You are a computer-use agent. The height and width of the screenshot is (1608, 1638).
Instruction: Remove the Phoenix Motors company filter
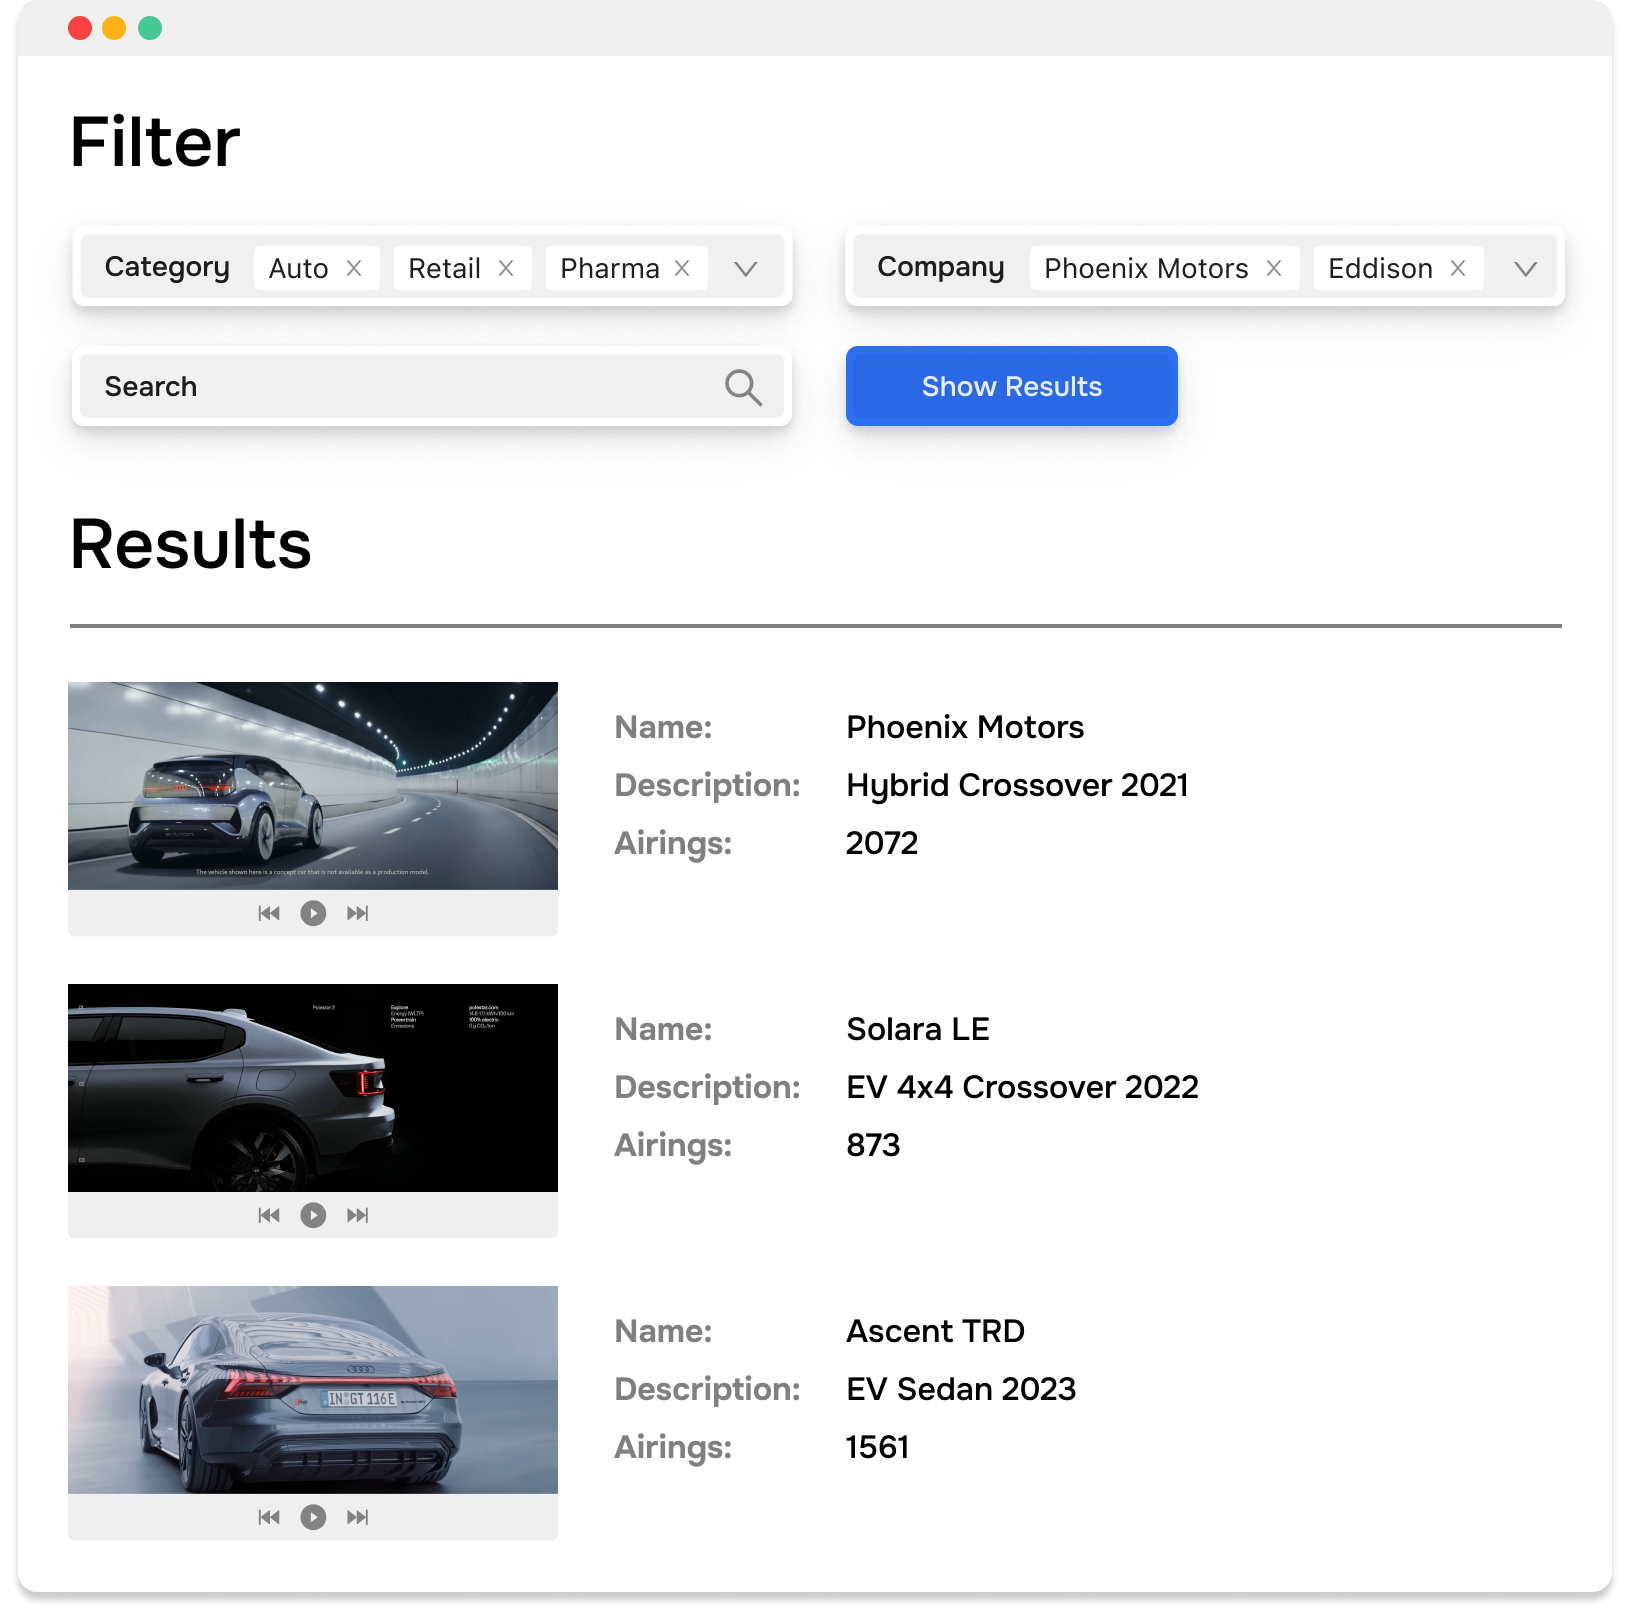(x=1274, y=267)
